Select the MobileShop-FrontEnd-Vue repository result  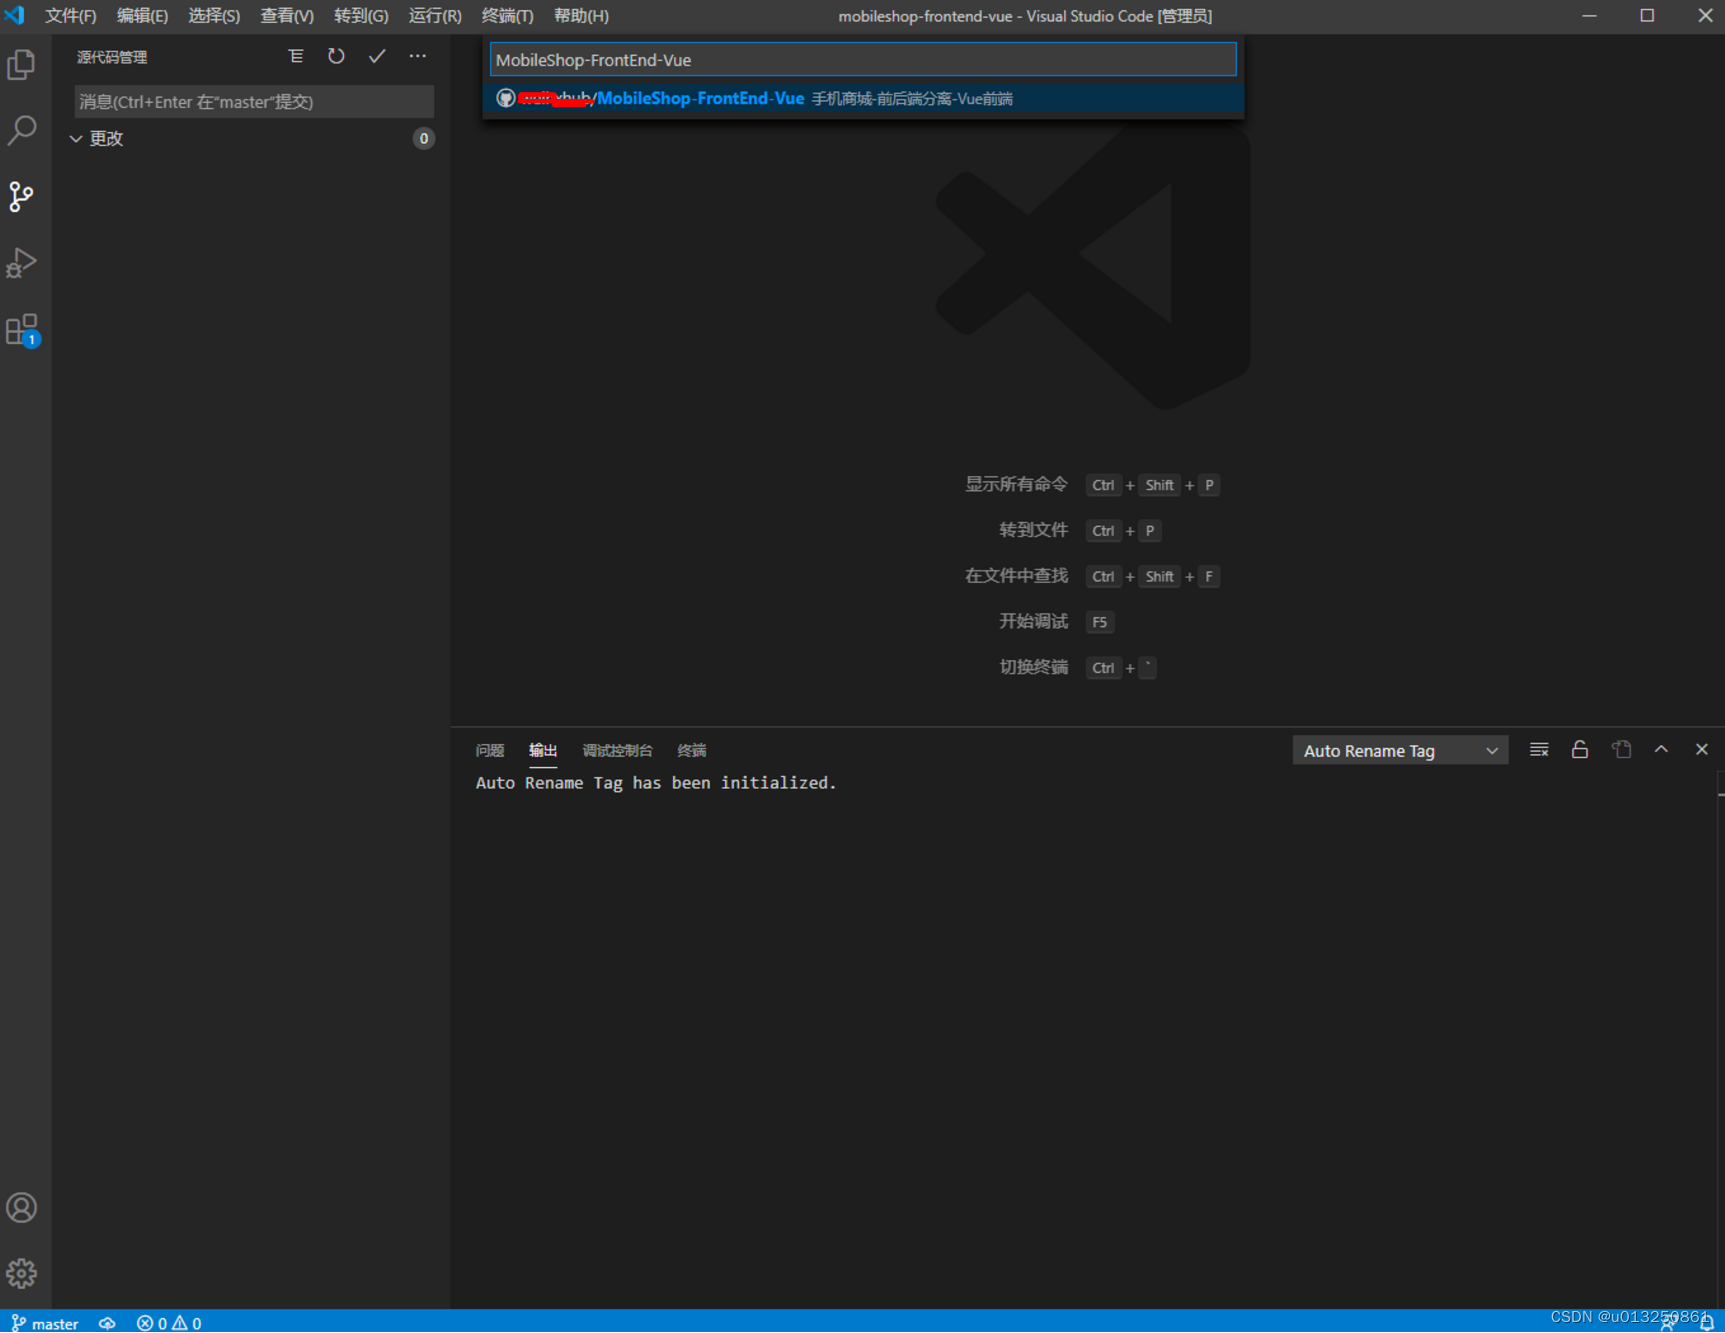pyautogui.click(x=863, y=98)
